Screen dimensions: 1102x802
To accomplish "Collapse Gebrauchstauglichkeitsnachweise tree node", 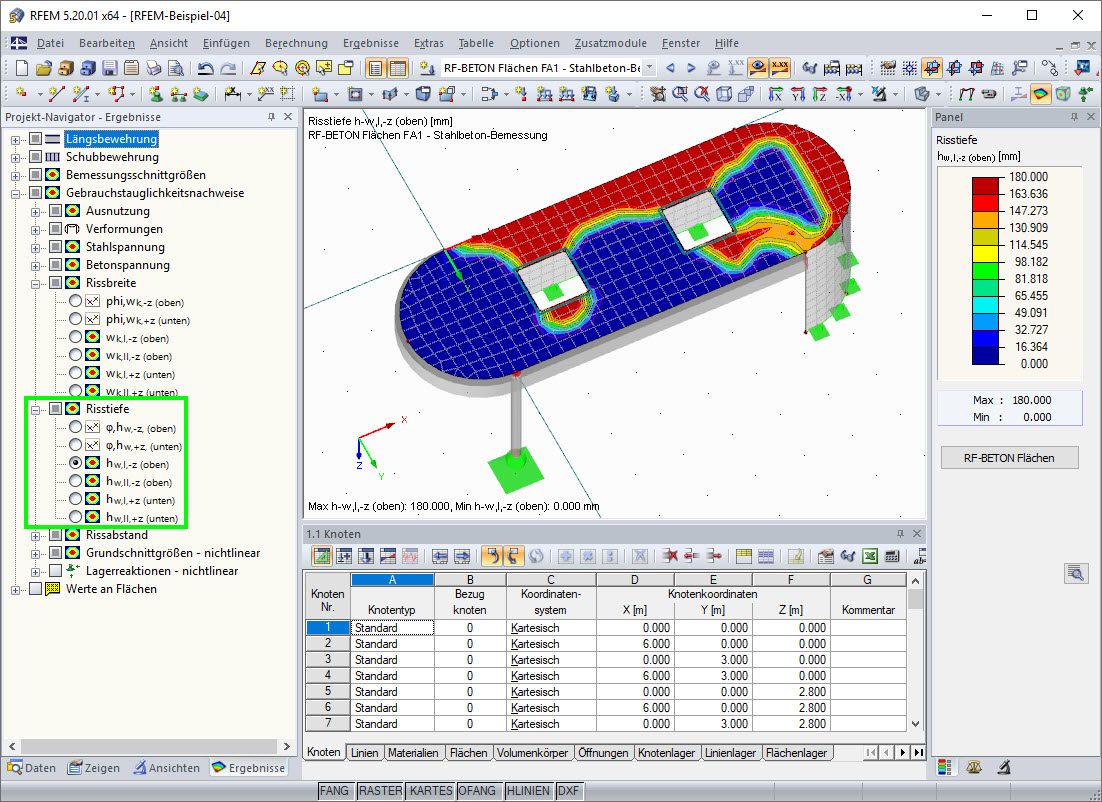I will [15, 193].
